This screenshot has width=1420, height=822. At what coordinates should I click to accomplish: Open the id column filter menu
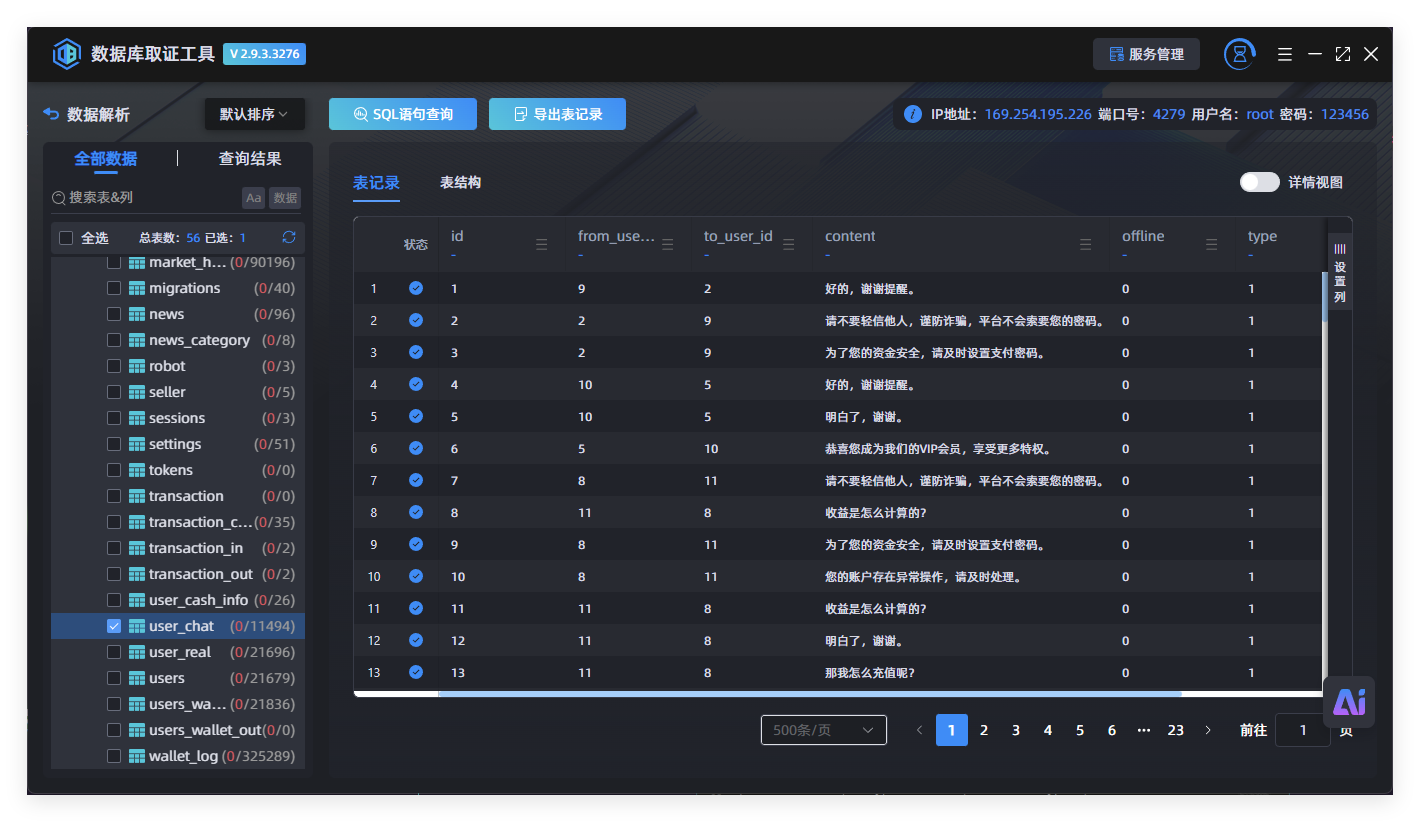click(x=542, y=244)
